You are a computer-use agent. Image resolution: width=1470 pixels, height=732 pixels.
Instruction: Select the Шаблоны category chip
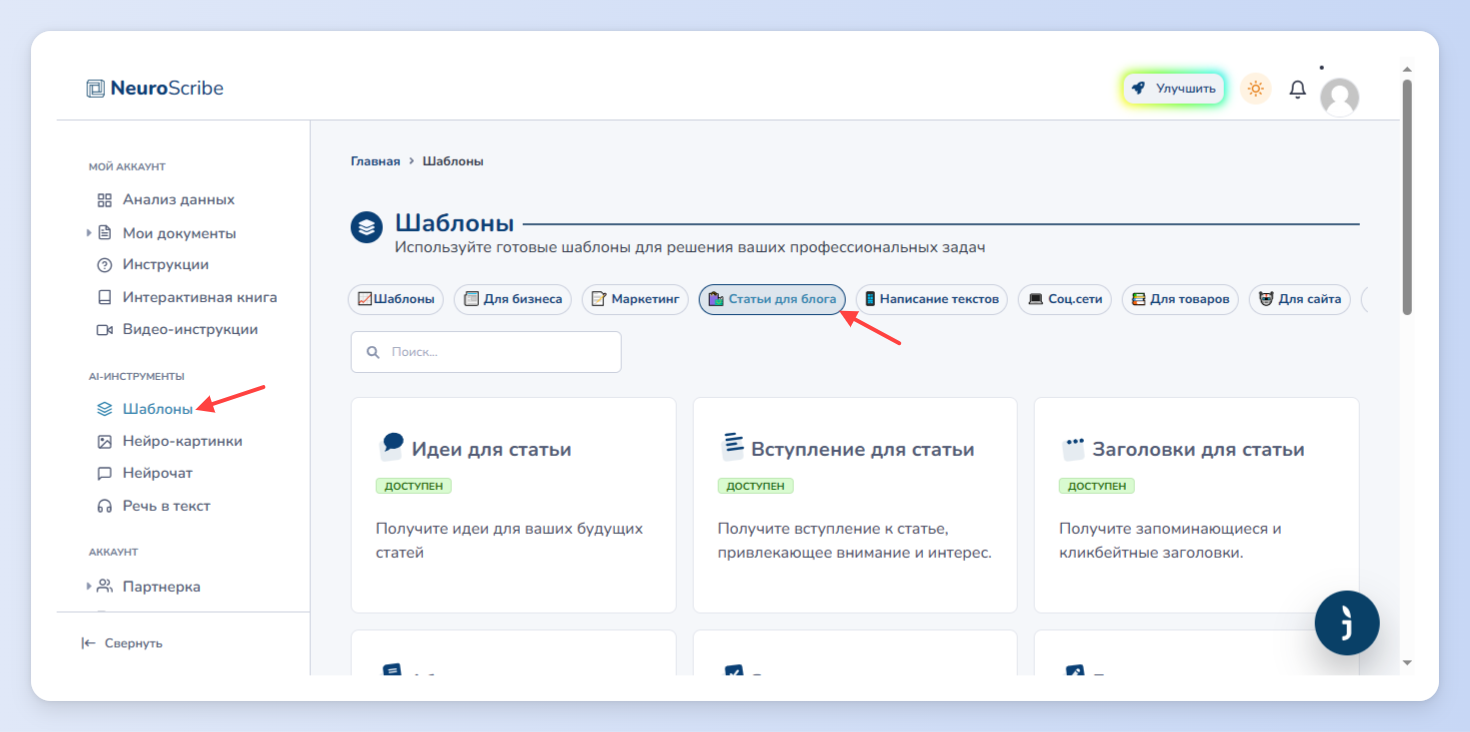tap(396, 299)
